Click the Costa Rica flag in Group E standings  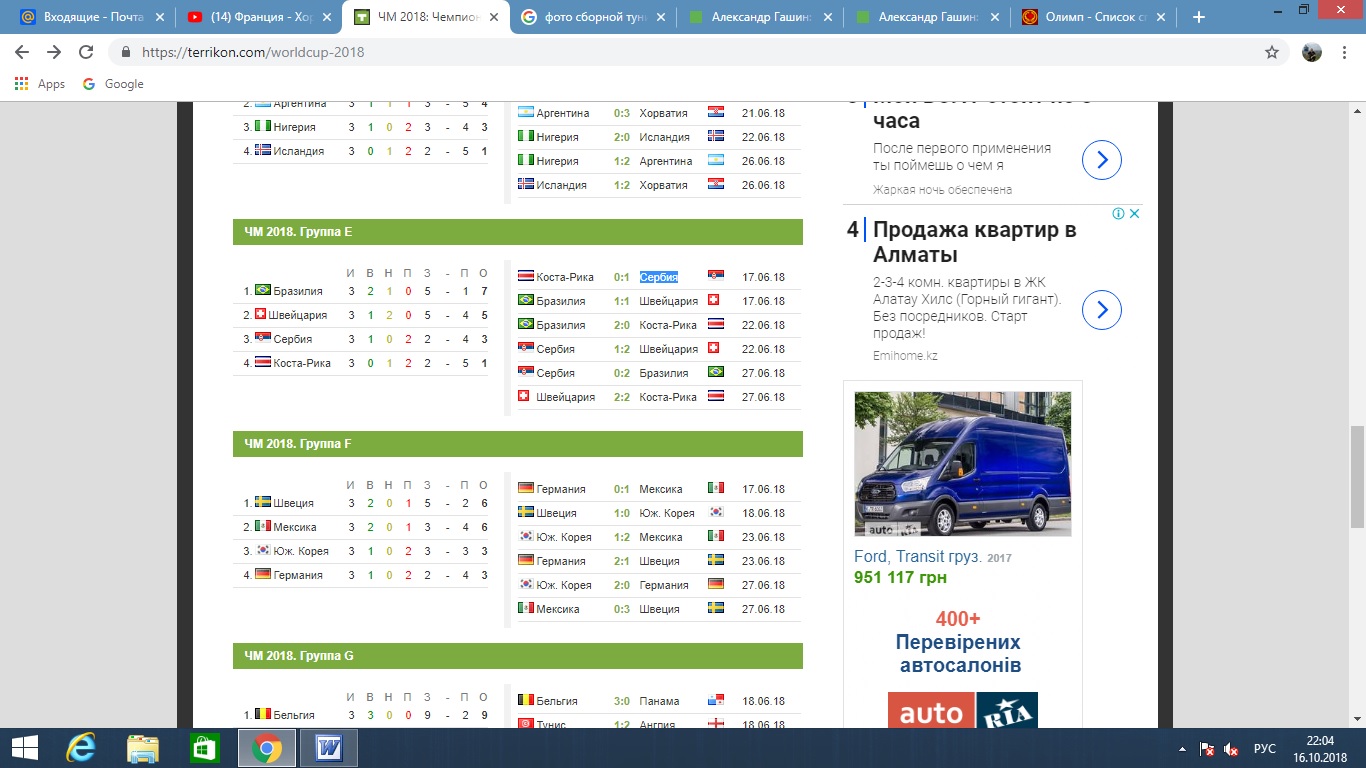(263, 362)
